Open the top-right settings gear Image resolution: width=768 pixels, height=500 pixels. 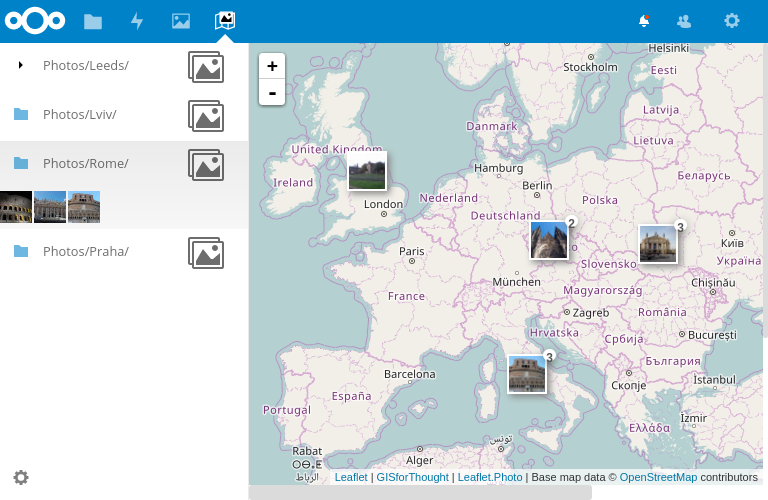(x=732, y=21)
